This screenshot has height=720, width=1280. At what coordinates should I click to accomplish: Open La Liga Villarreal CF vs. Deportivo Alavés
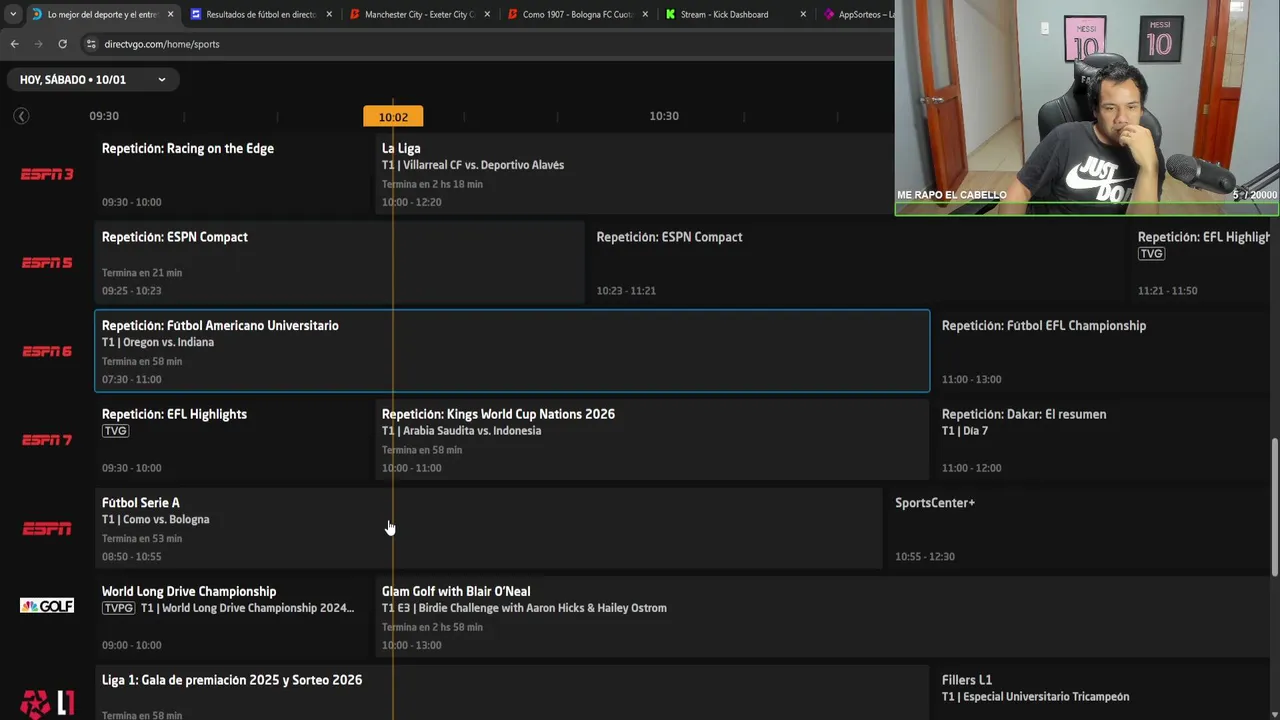[634, 174]
